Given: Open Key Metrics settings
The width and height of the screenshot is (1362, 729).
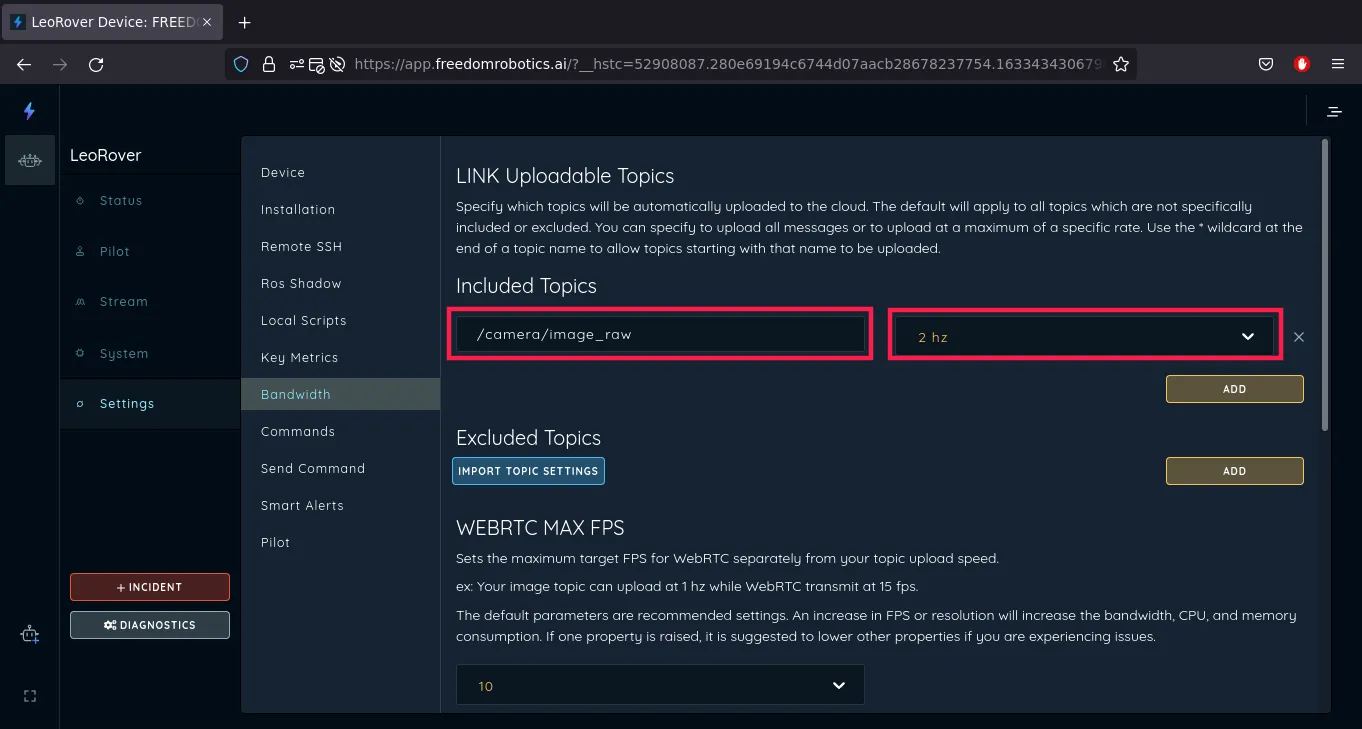Looking at the screenshot, I should click(299, 357).
